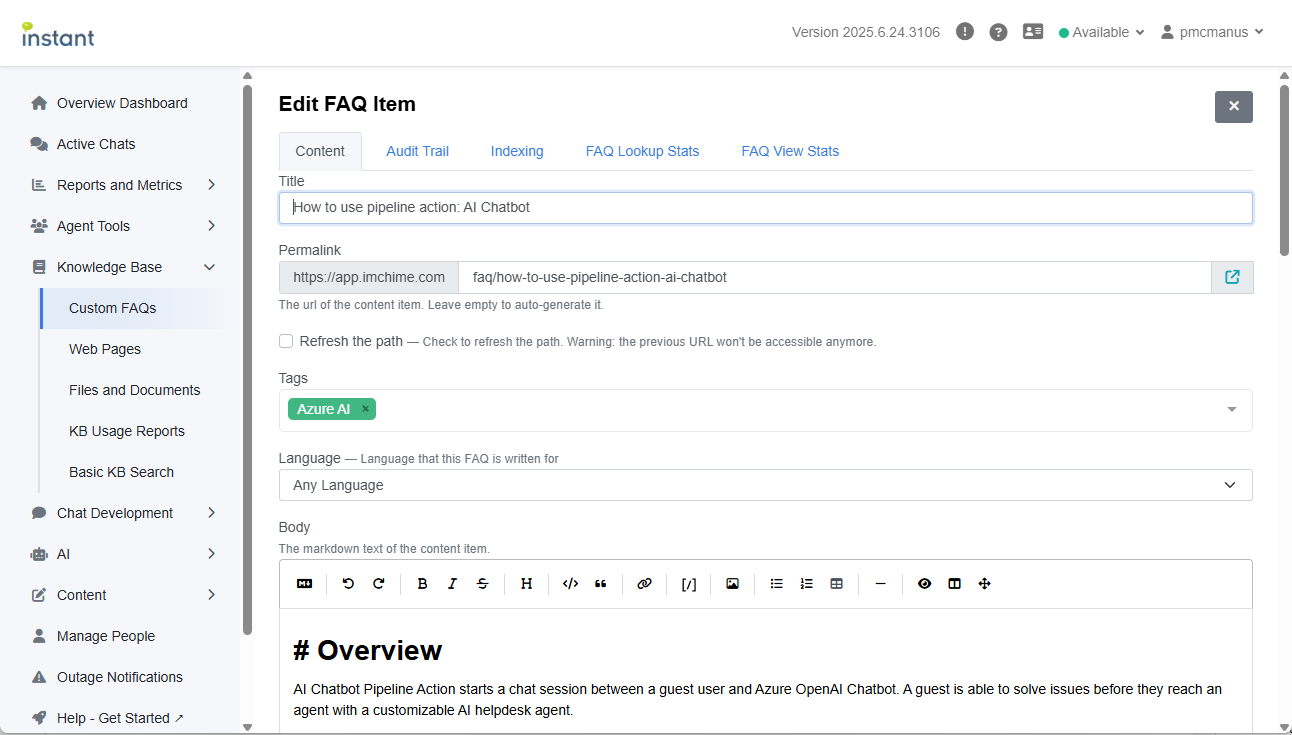Expand Agent Tools menu
The width and height of the screenshot is (1292, 735).
211,226
